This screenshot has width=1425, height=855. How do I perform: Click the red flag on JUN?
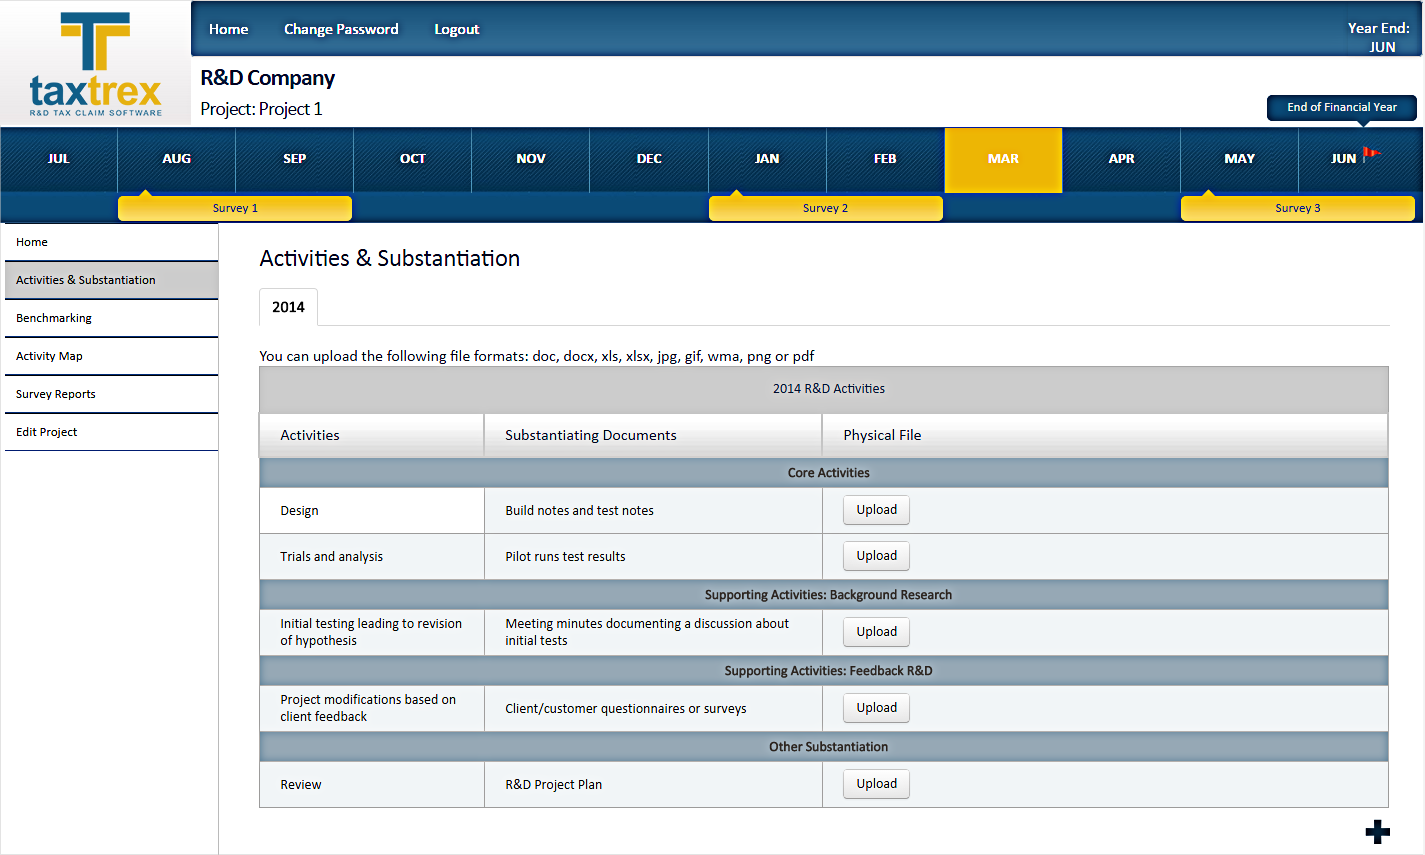pyautogui.click(x=1371, y=153)
